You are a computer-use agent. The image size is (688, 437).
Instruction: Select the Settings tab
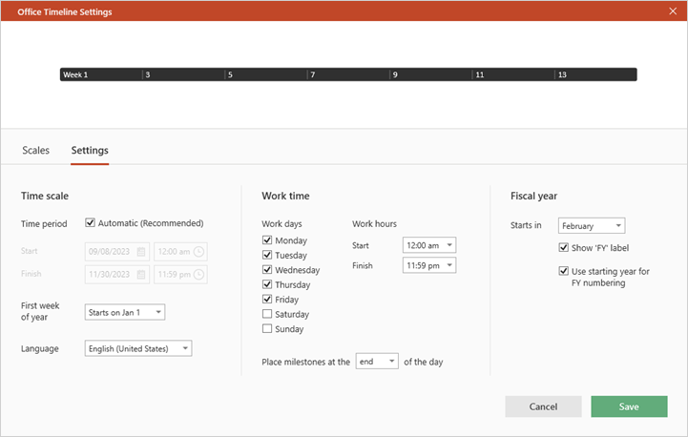tap(90, 150)
